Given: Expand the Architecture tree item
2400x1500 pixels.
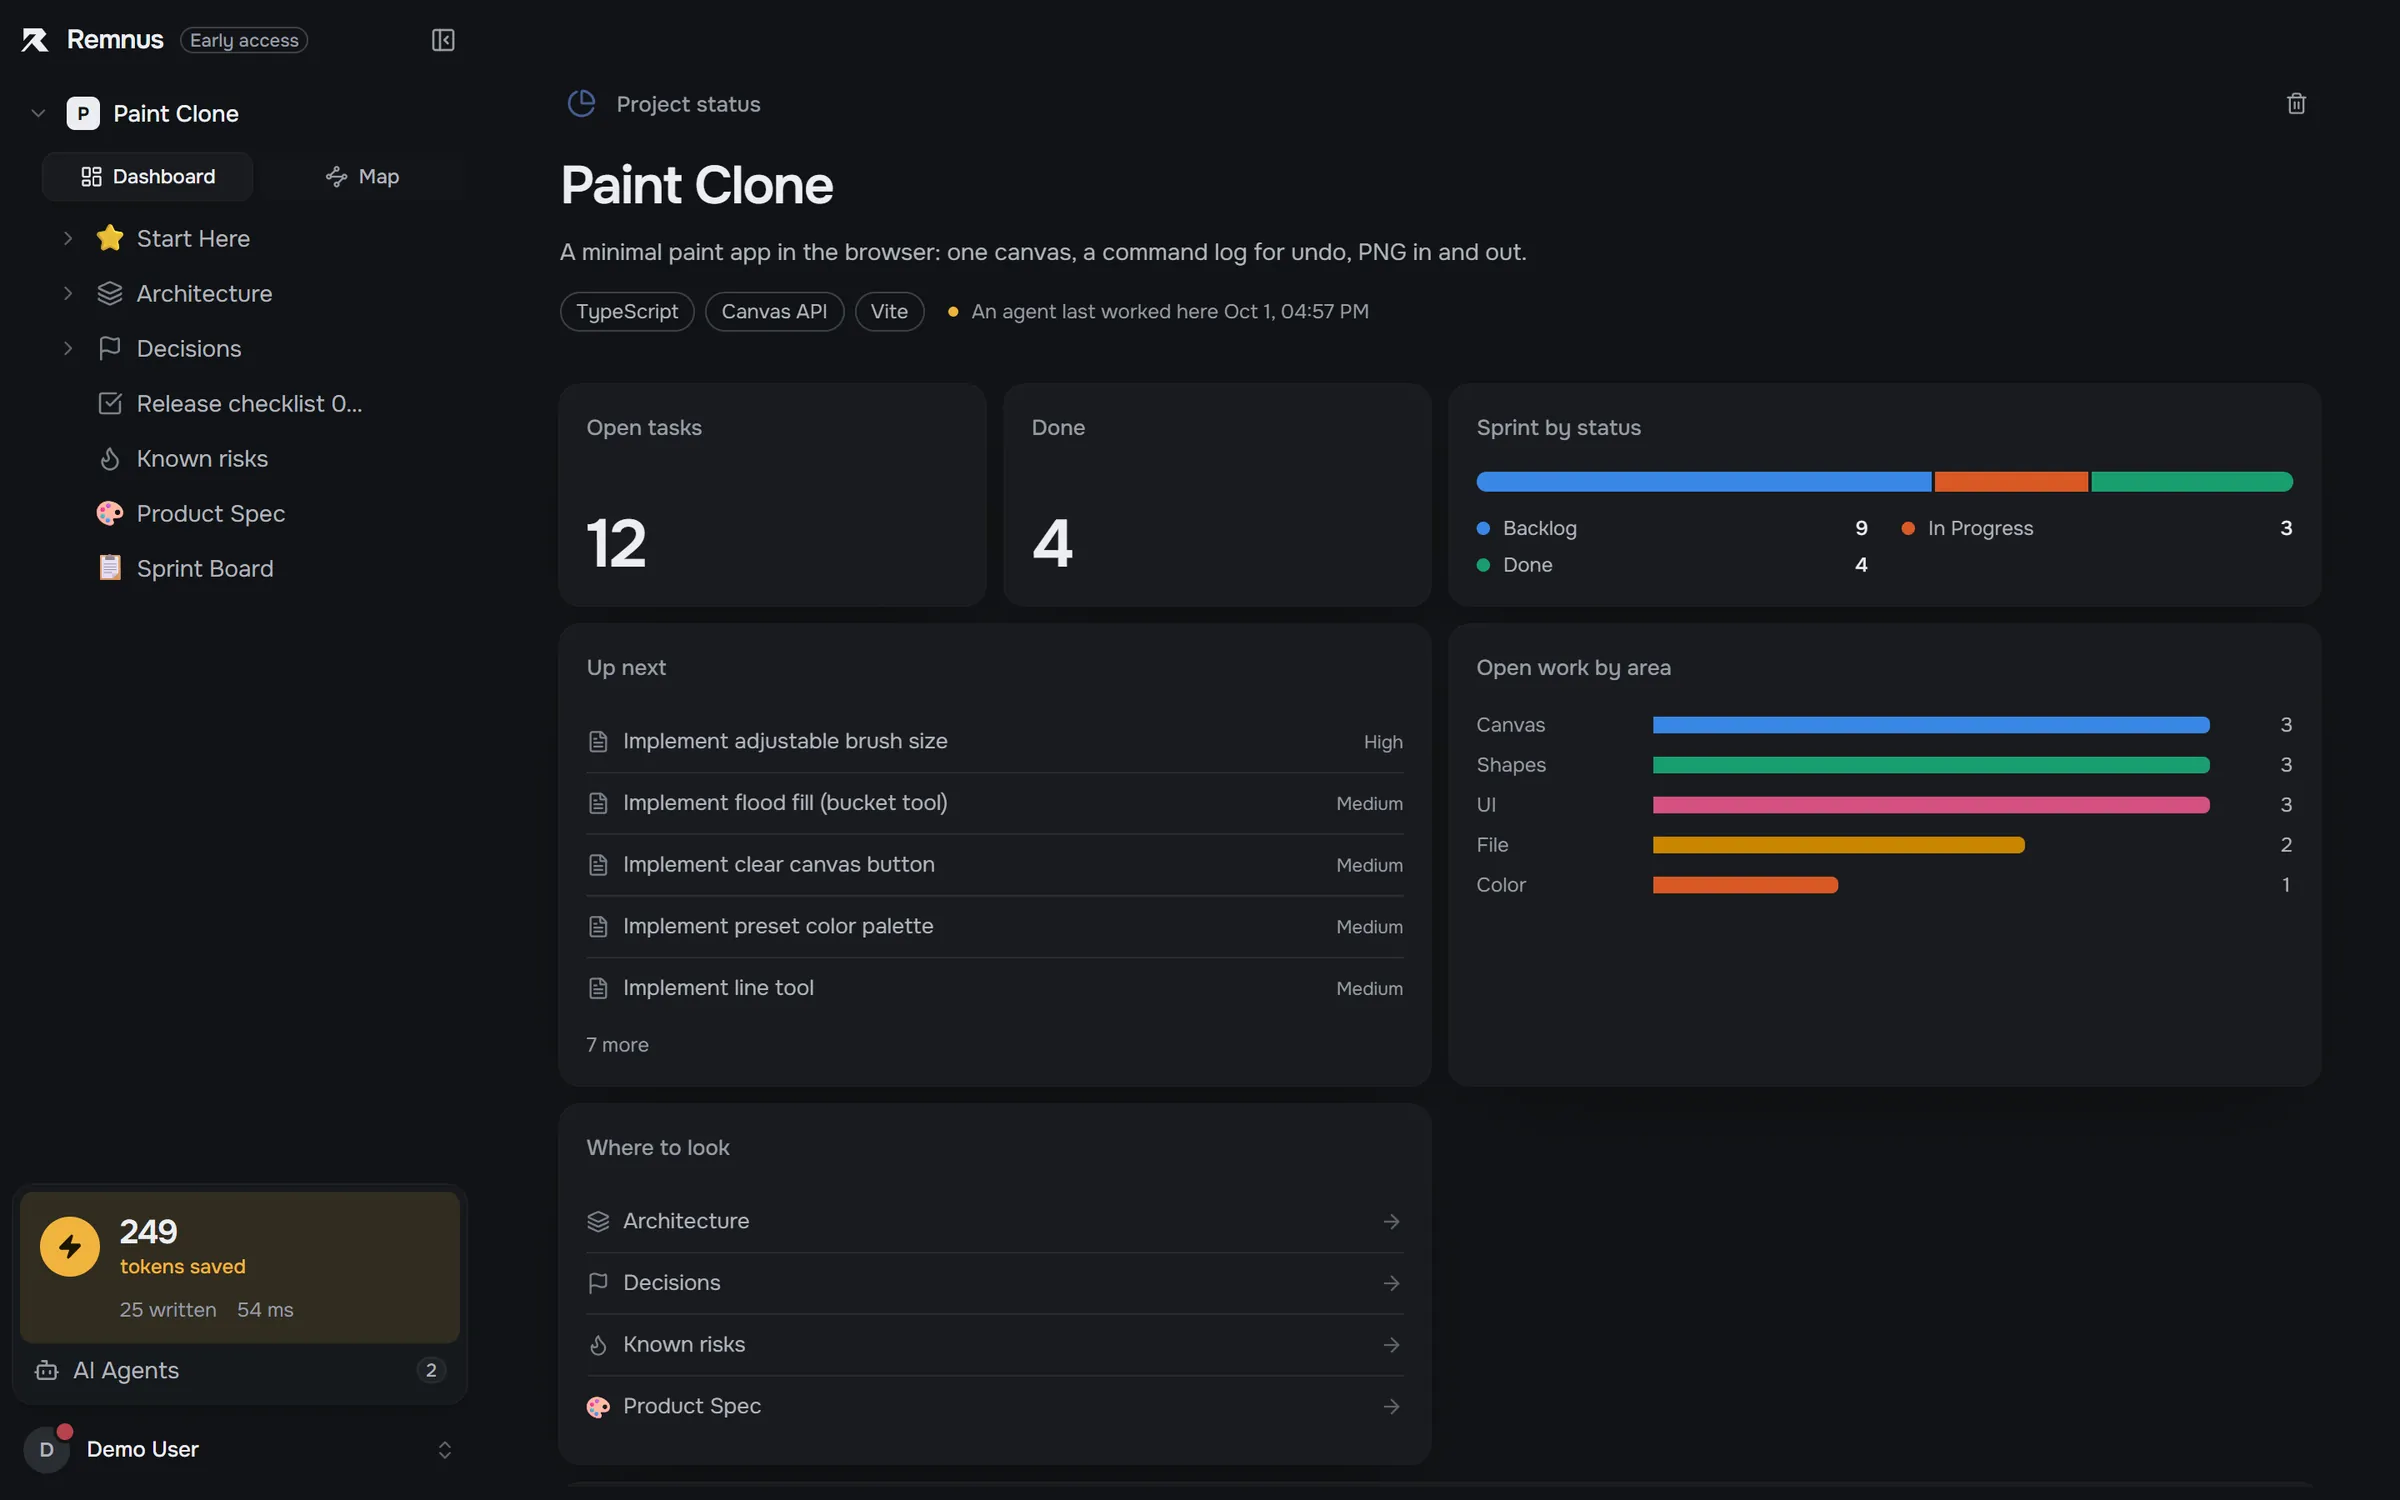Looking at the screenshot, I should click(x=67, y=293).
